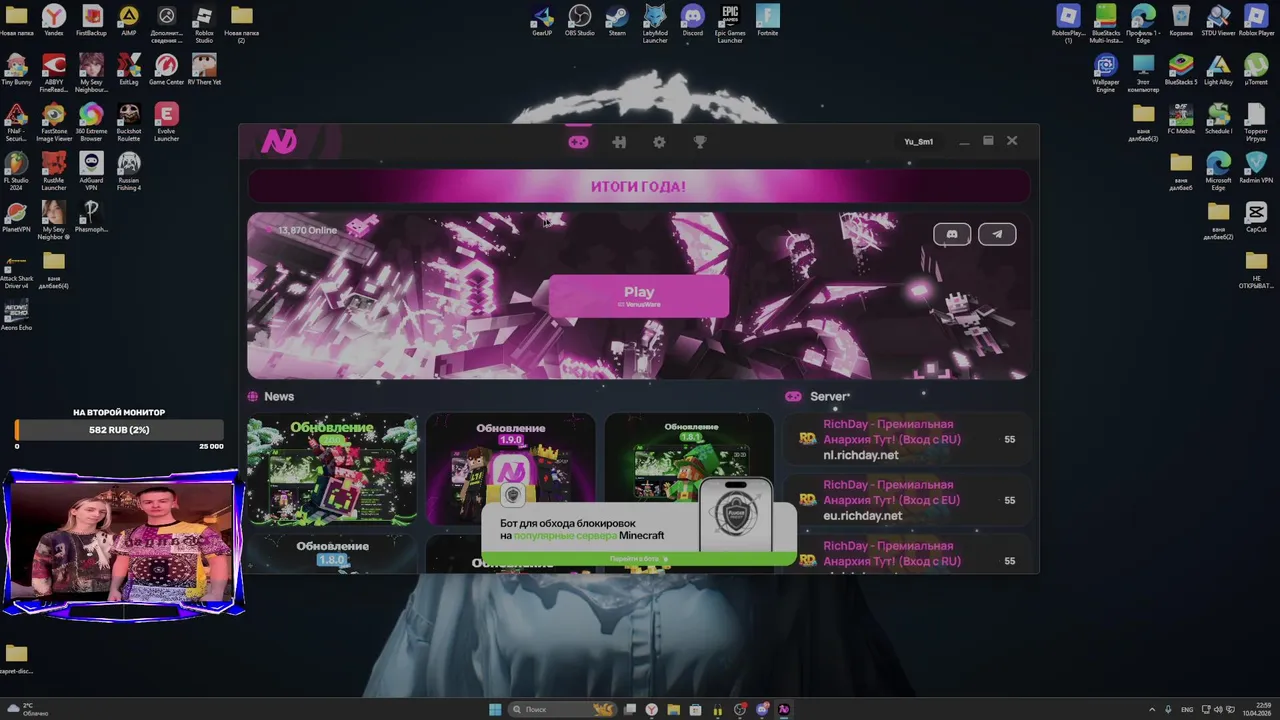Open launcher settings gear tab

(659, 142)
